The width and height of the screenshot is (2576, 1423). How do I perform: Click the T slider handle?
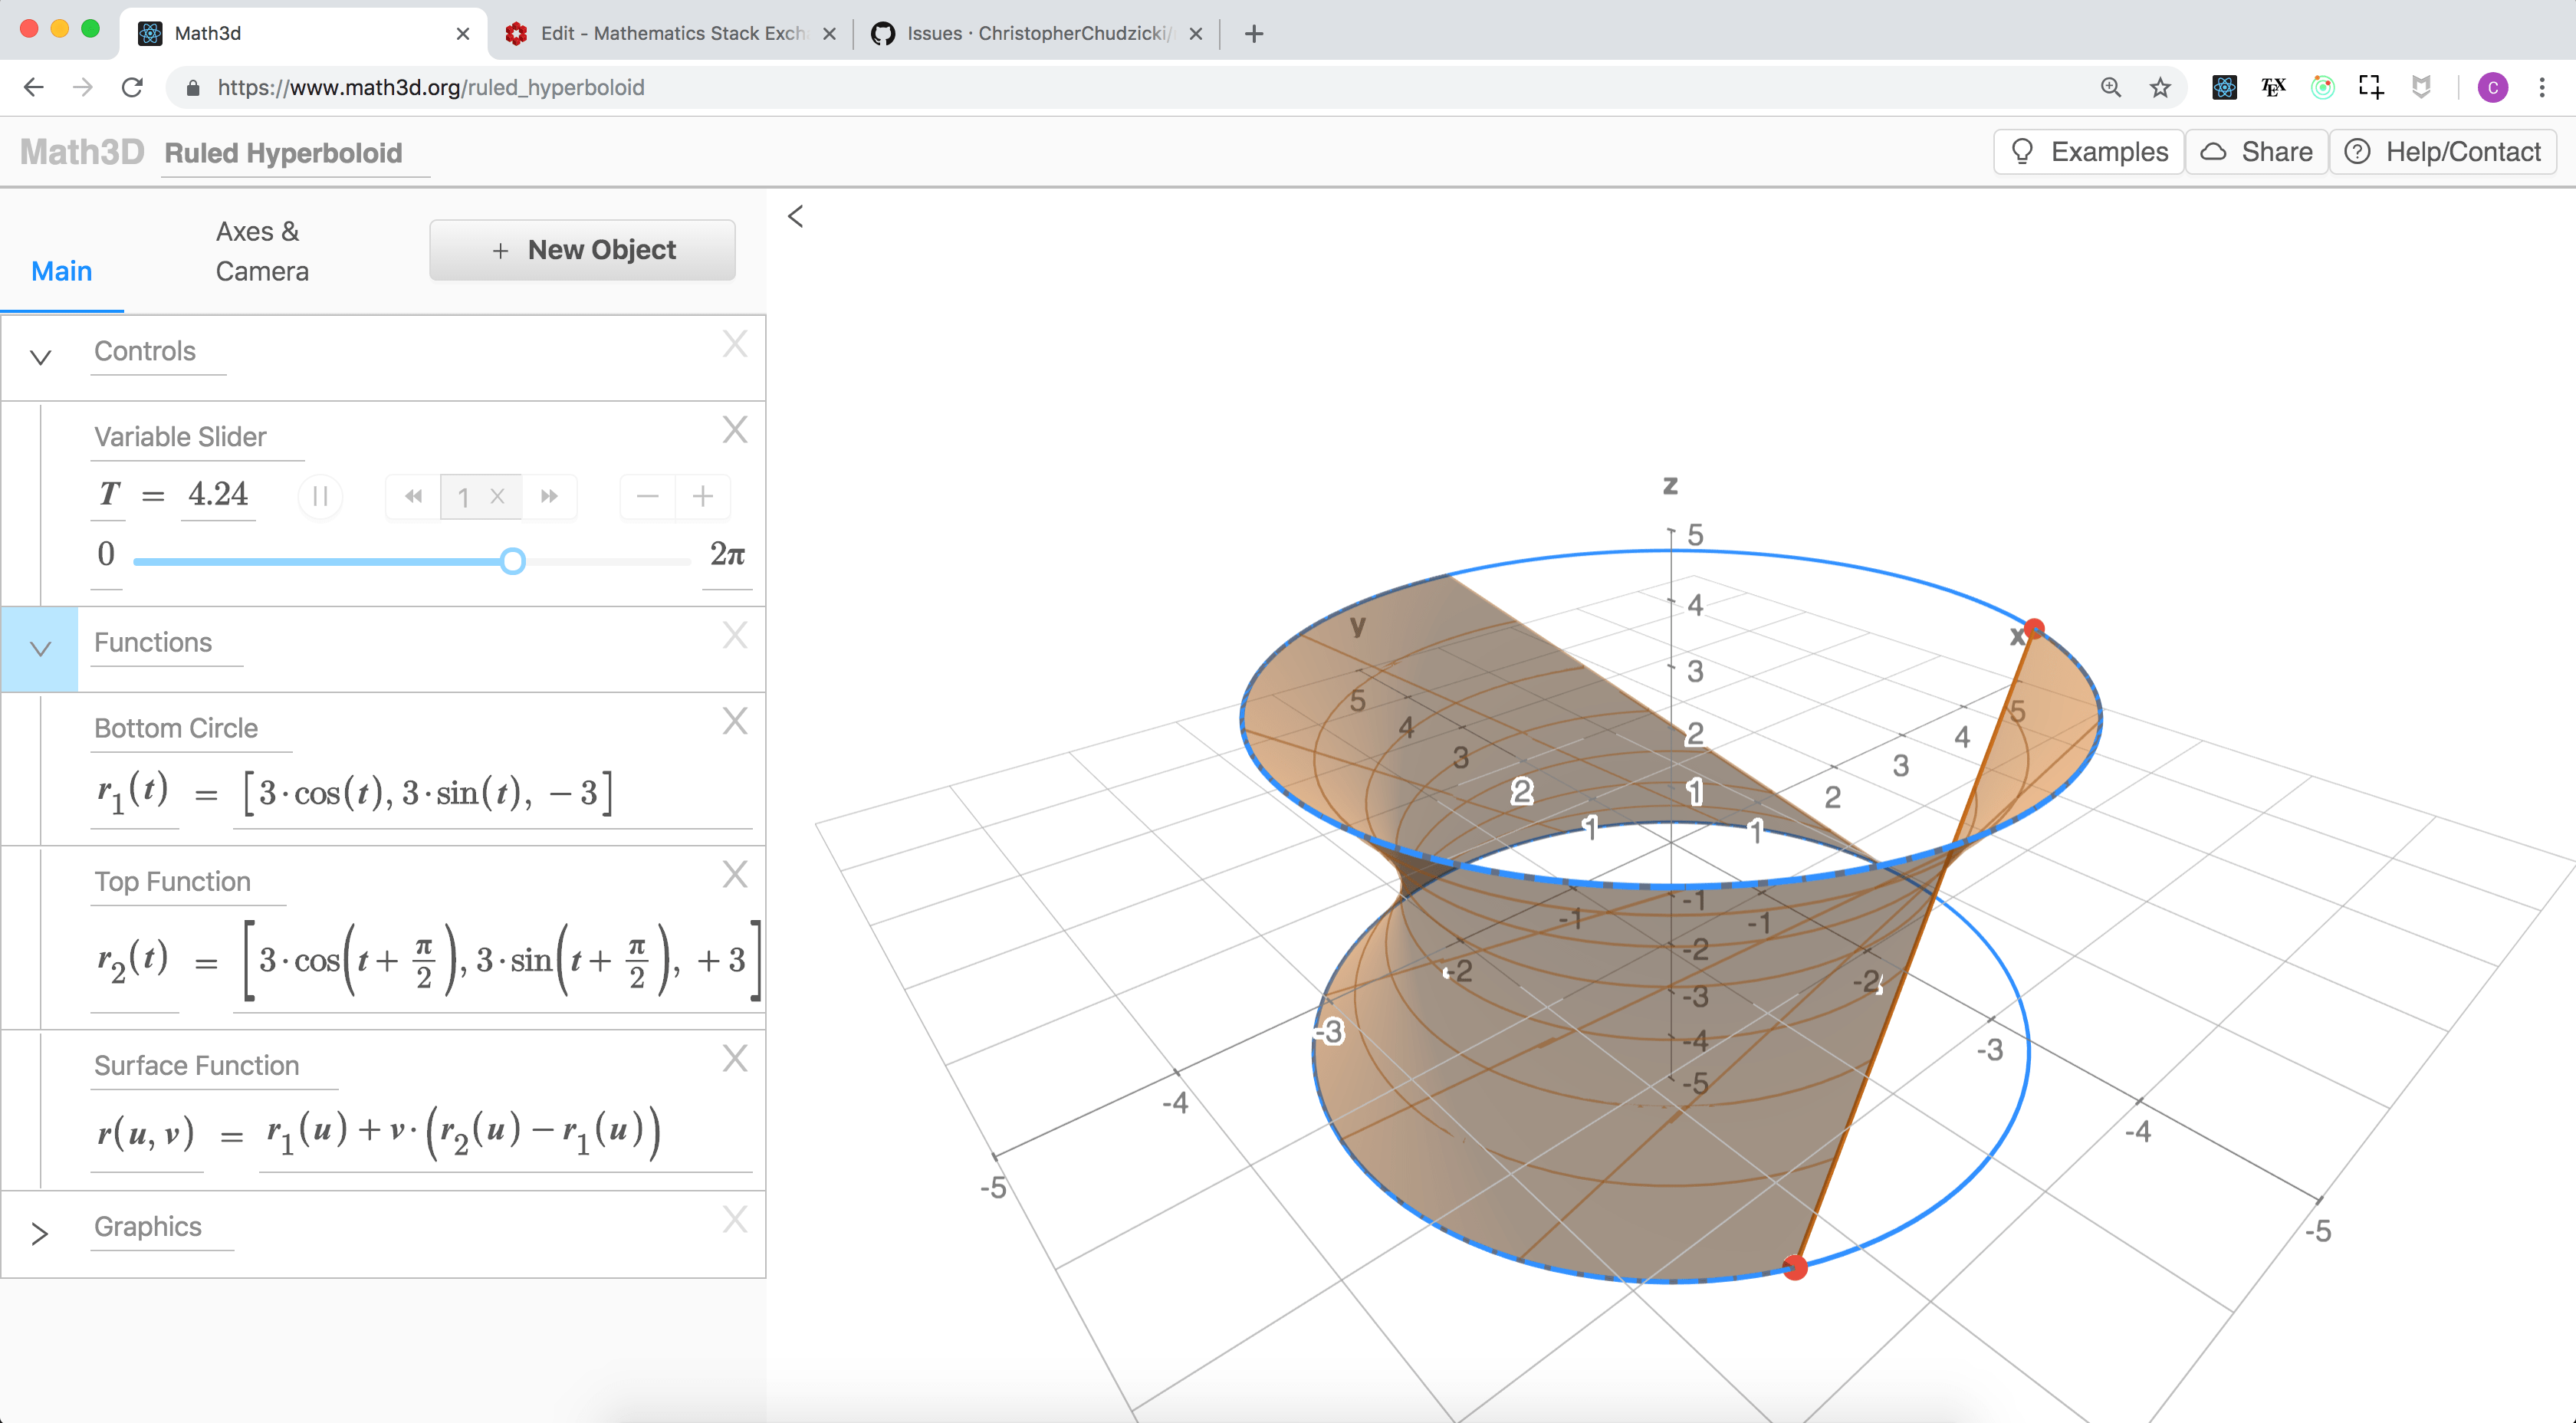pyautogui.click(x=513, y=561)
